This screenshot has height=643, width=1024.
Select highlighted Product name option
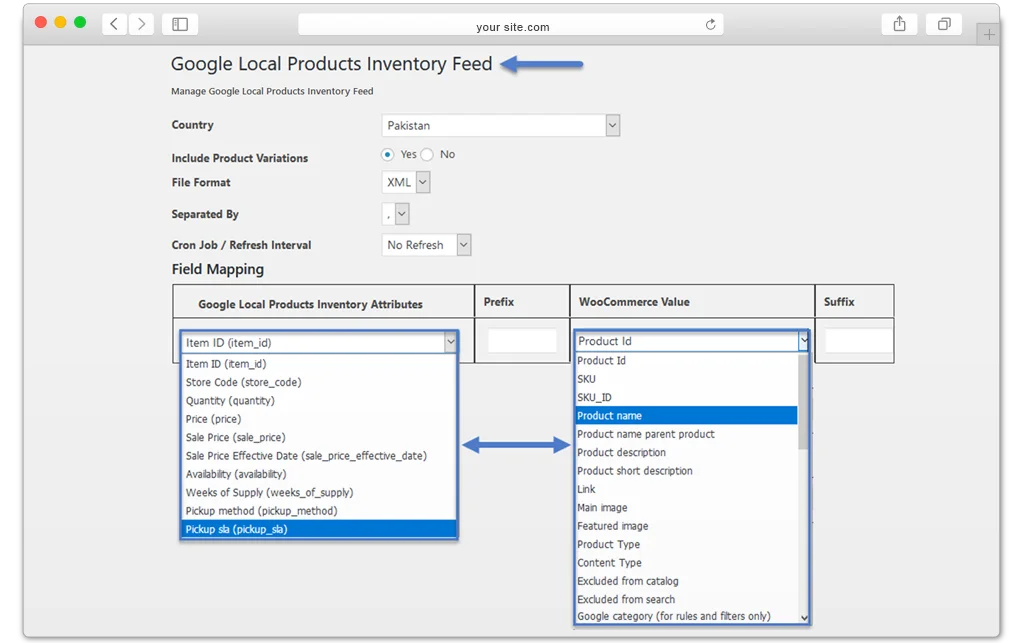pyautogui.click(x=686, y=415)
